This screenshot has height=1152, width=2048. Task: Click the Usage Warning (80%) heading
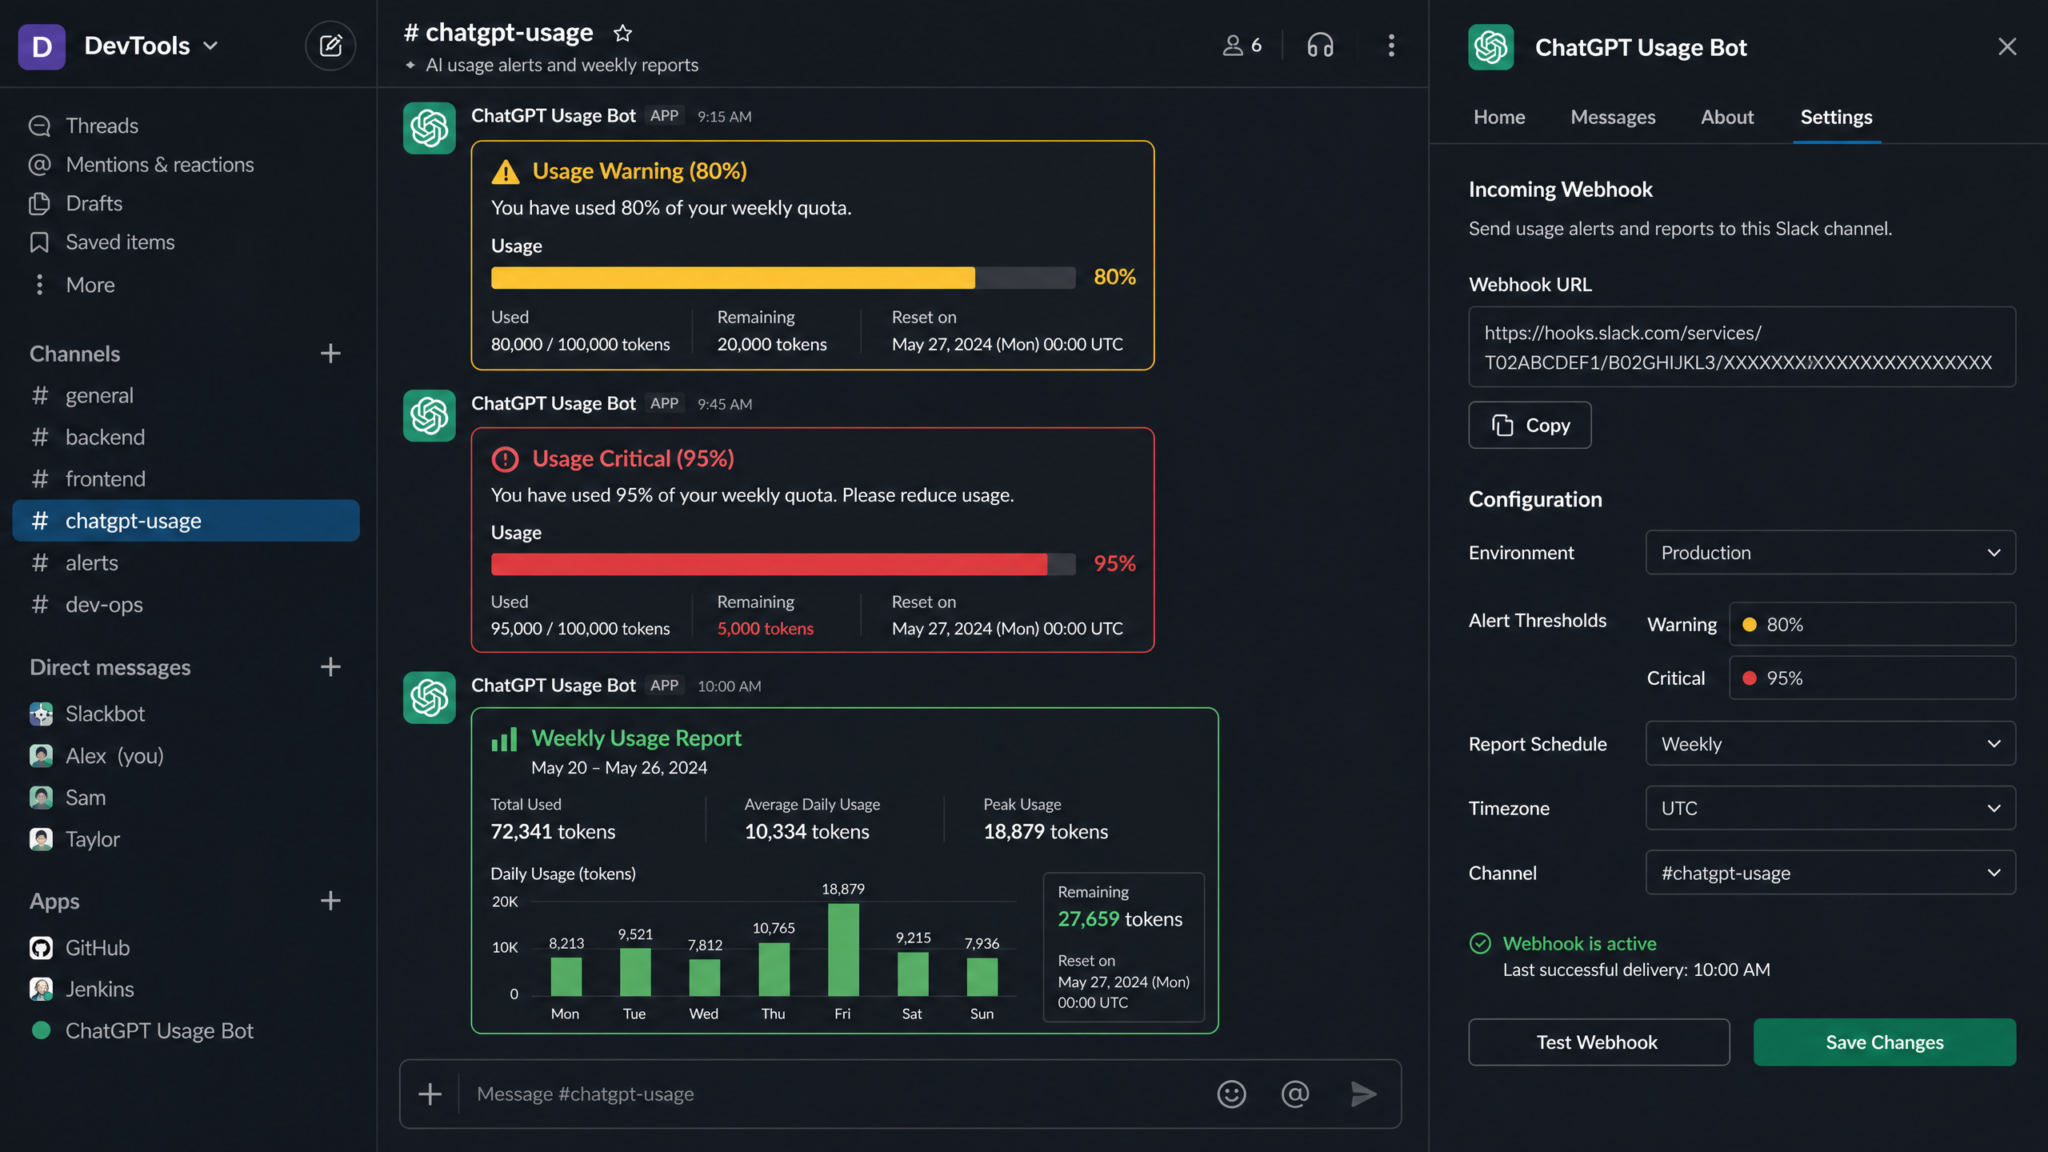click(x=639, y=171)
